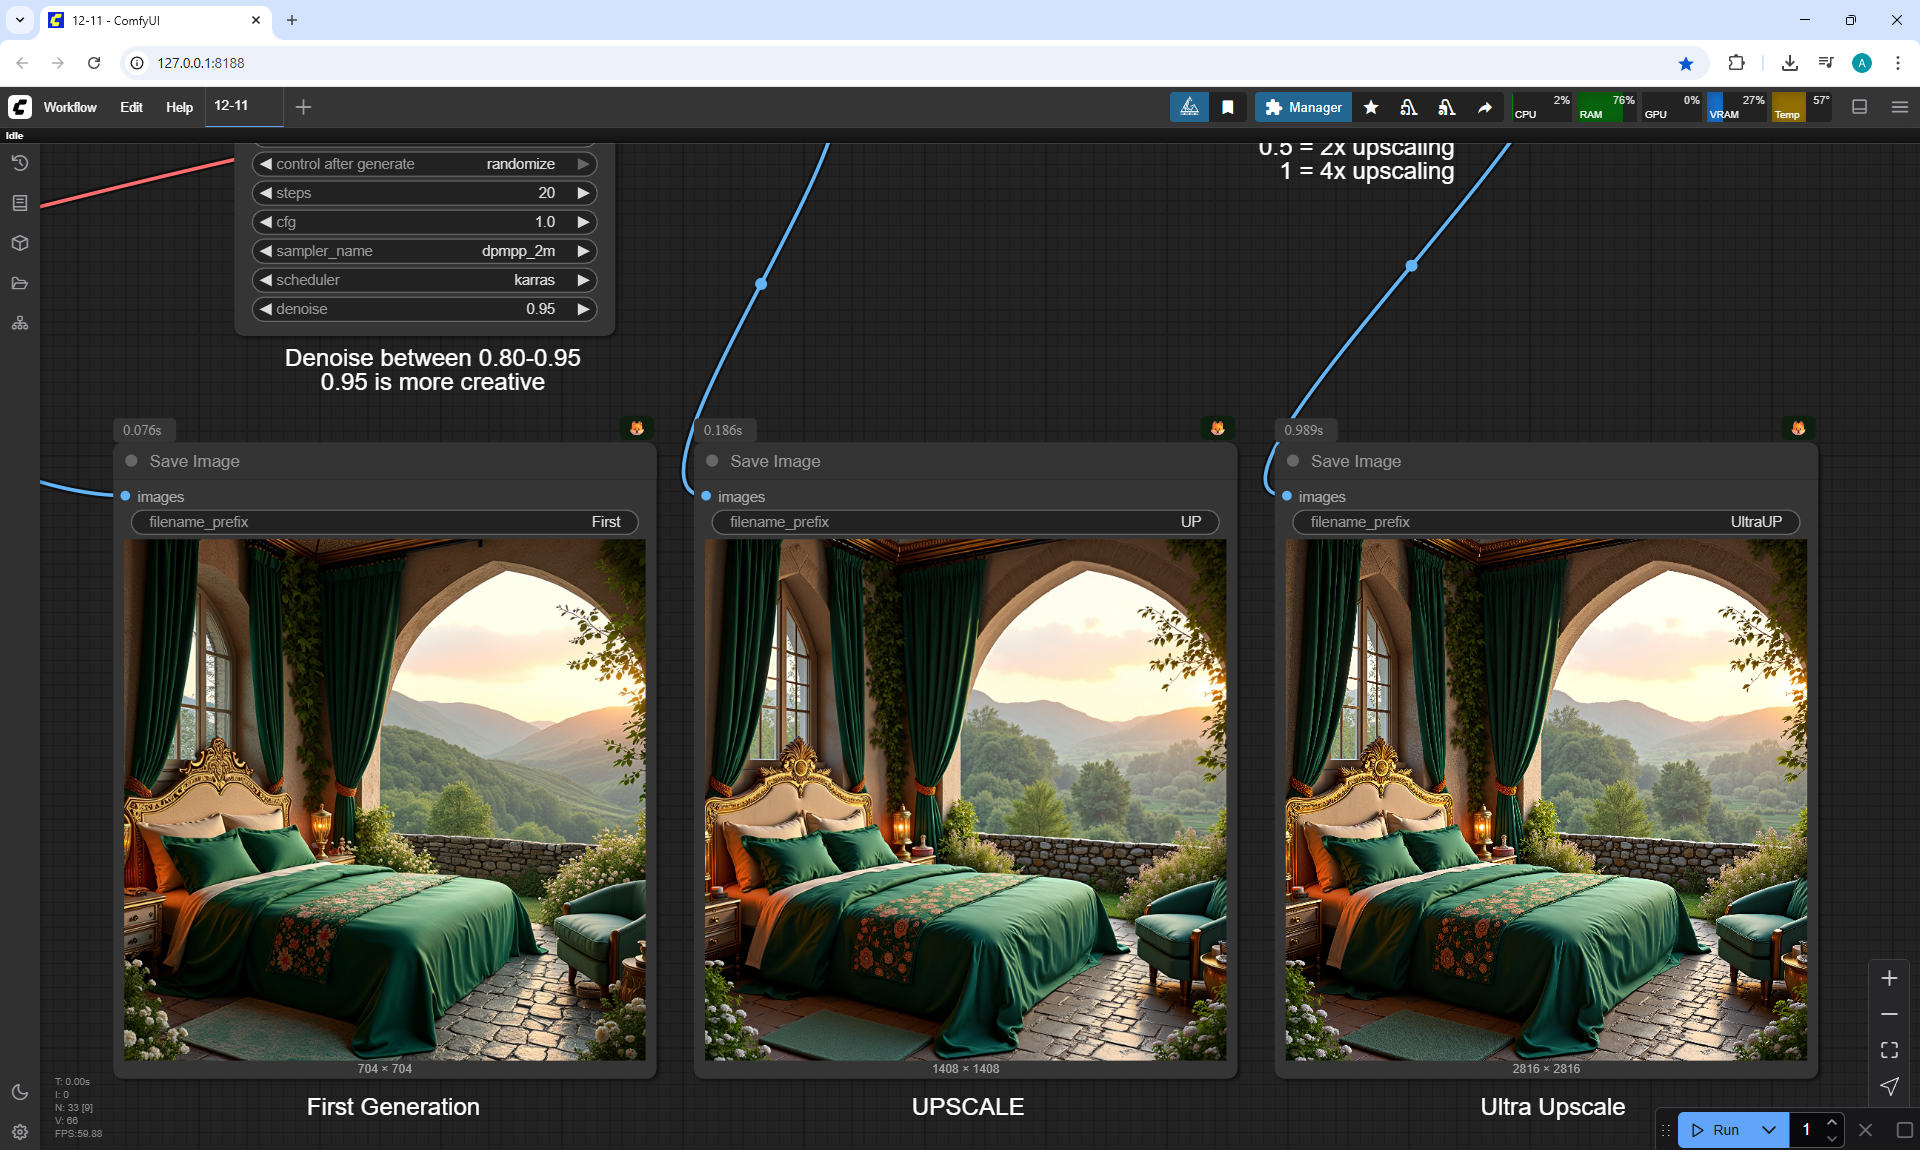Toggle dark theme moon icon in sidebar
The image size is (1920, 1150).
pos(20,1092)
